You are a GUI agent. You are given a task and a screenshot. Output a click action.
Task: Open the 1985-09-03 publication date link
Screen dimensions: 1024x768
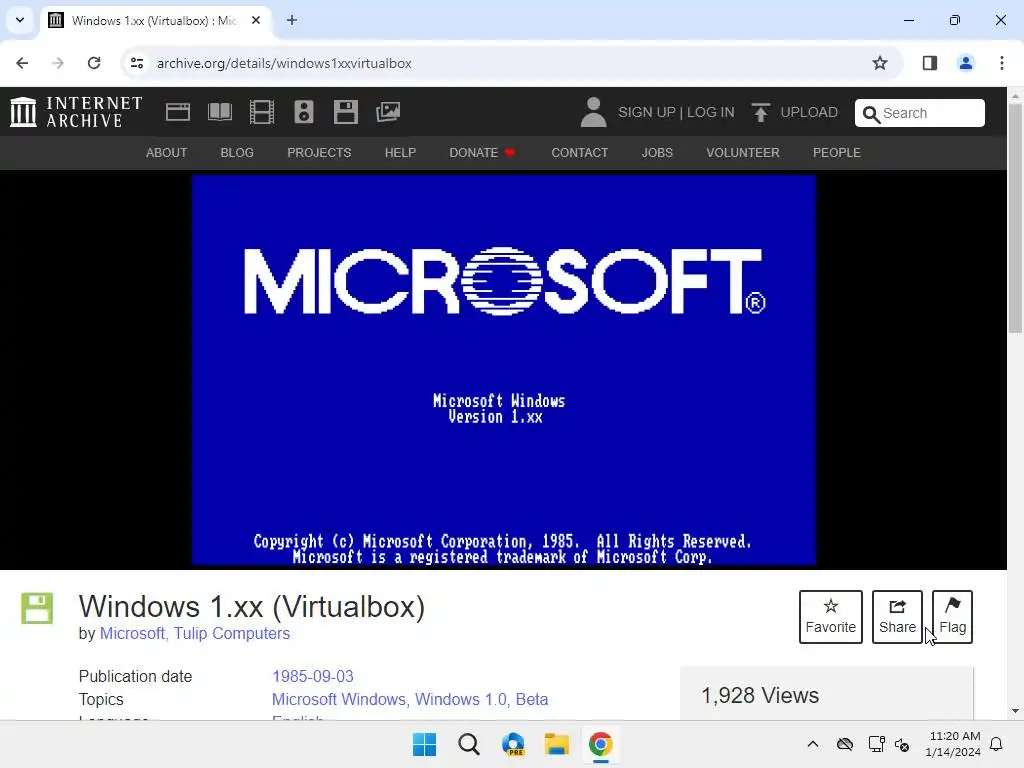pyautogui.click(x=313, y=677)
